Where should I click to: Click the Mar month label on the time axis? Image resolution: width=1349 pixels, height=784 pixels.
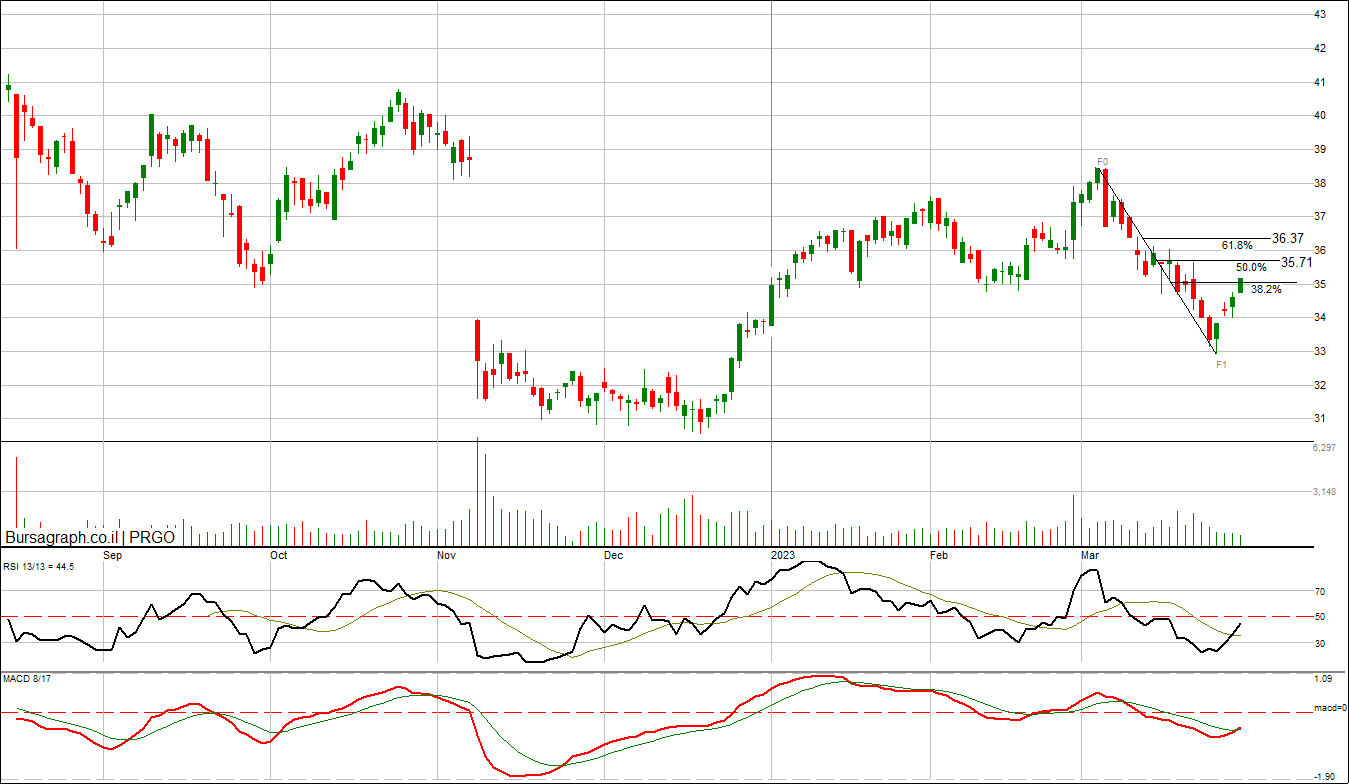coord(1090,554)
